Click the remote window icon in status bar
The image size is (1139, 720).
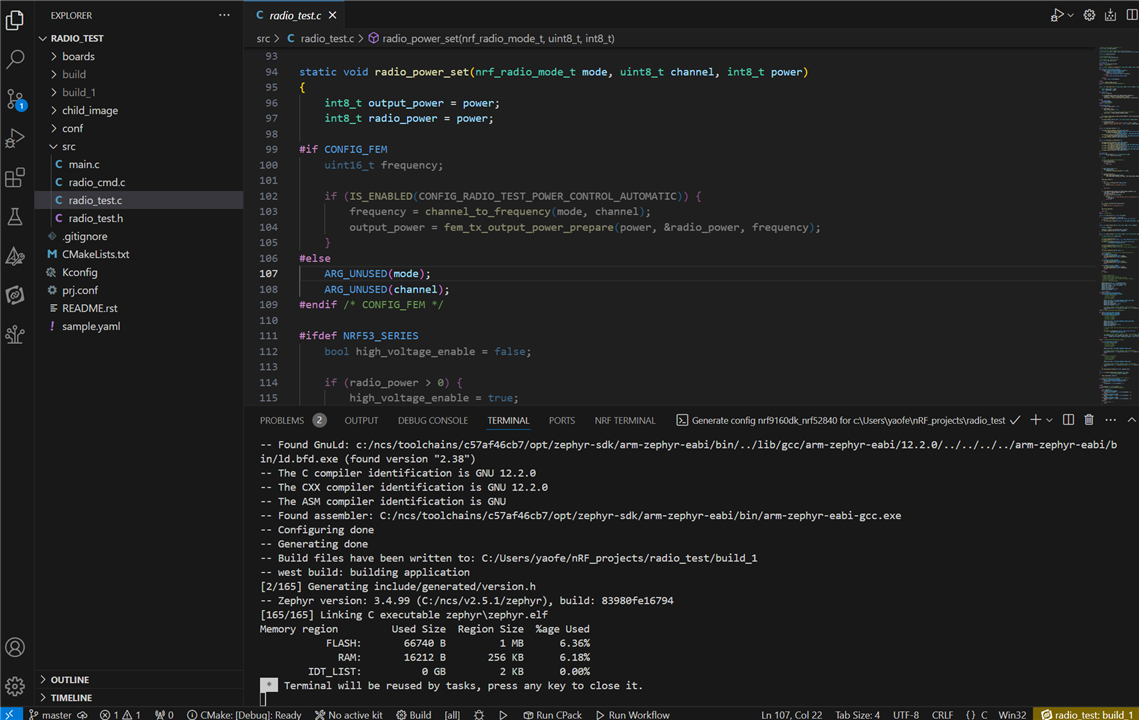10,714
